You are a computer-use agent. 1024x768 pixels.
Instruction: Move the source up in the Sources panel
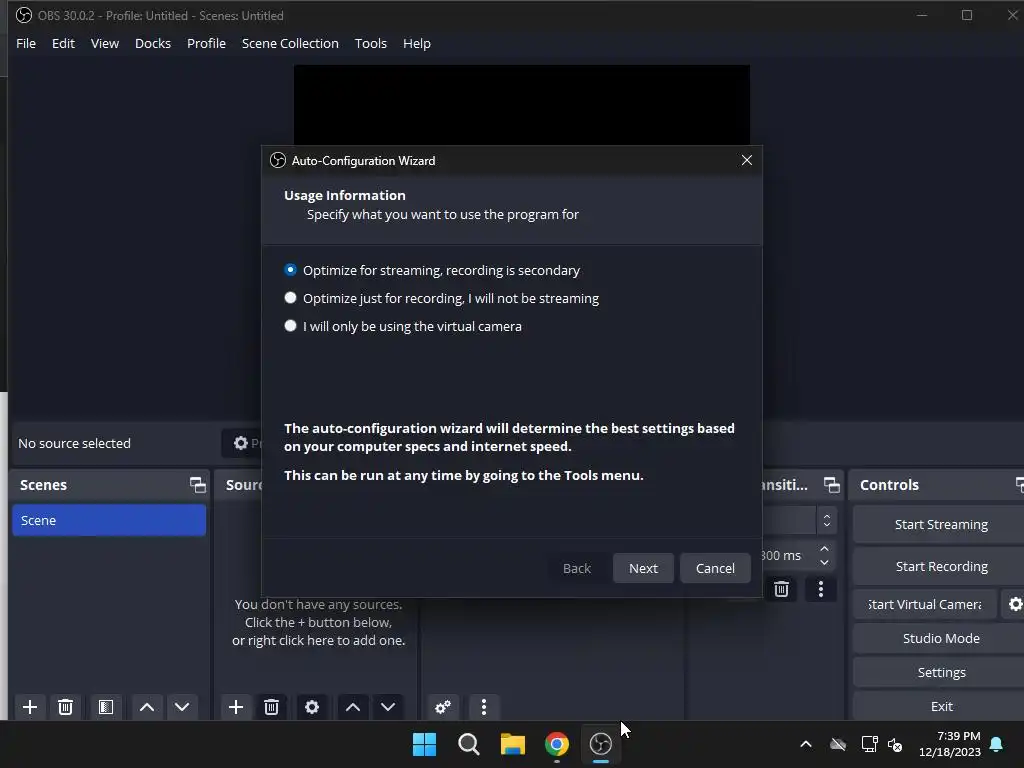(x=353, y=707)
